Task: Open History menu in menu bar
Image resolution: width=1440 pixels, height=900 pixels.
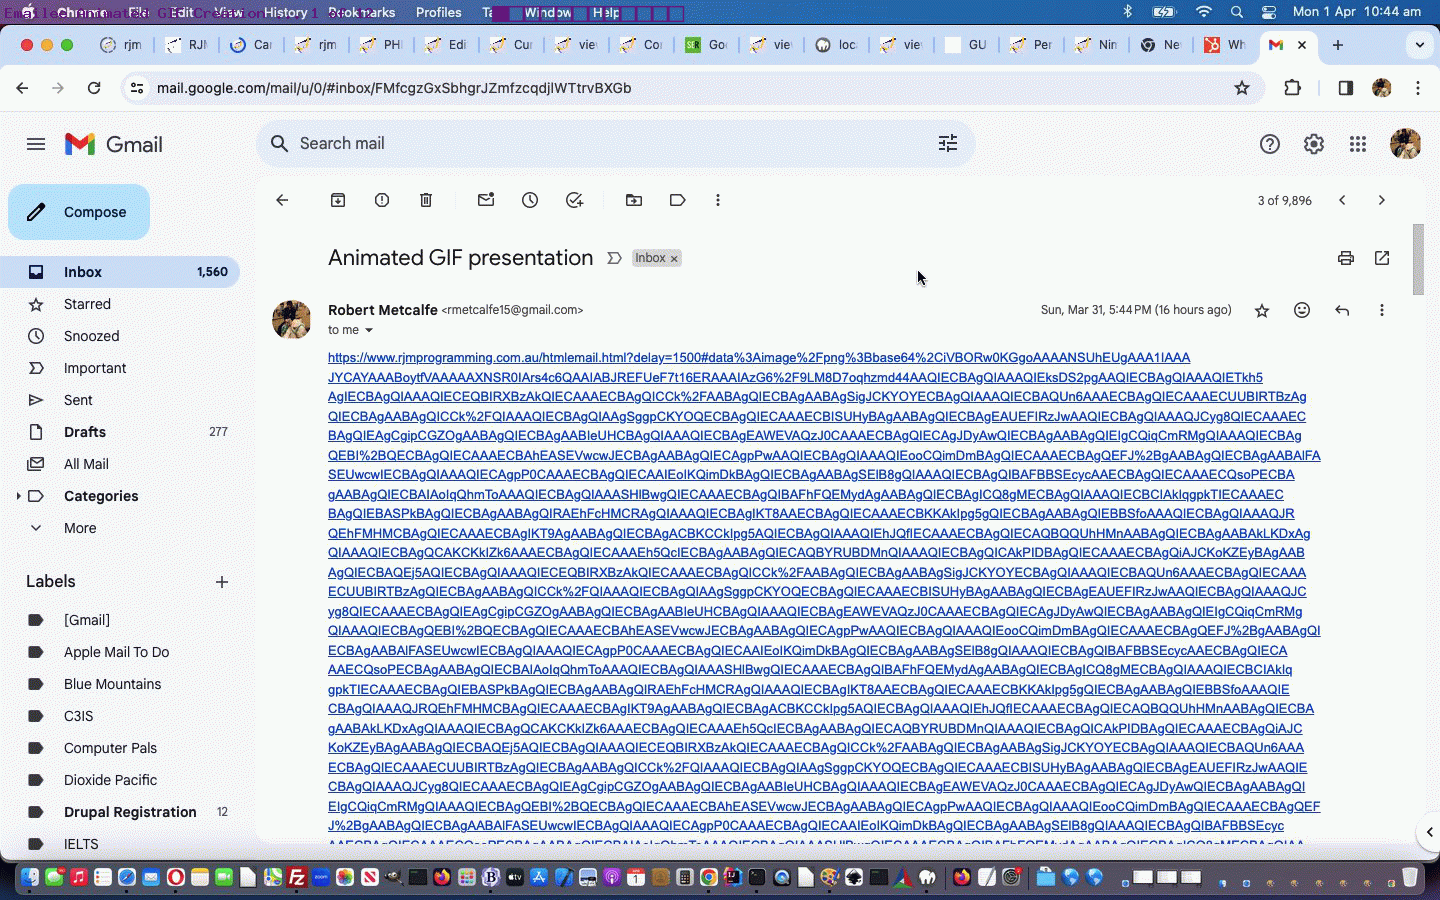Action: coord(286,12)
